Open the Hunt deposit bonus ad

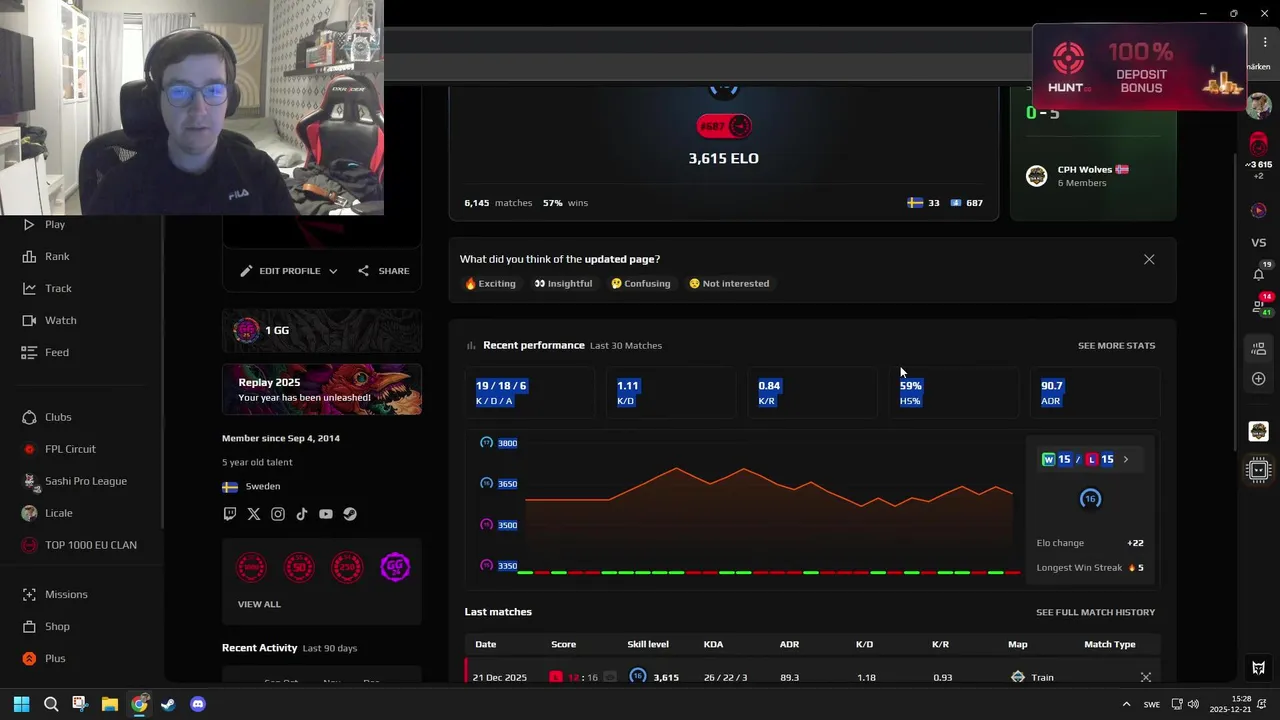[x=1139, y=66]
